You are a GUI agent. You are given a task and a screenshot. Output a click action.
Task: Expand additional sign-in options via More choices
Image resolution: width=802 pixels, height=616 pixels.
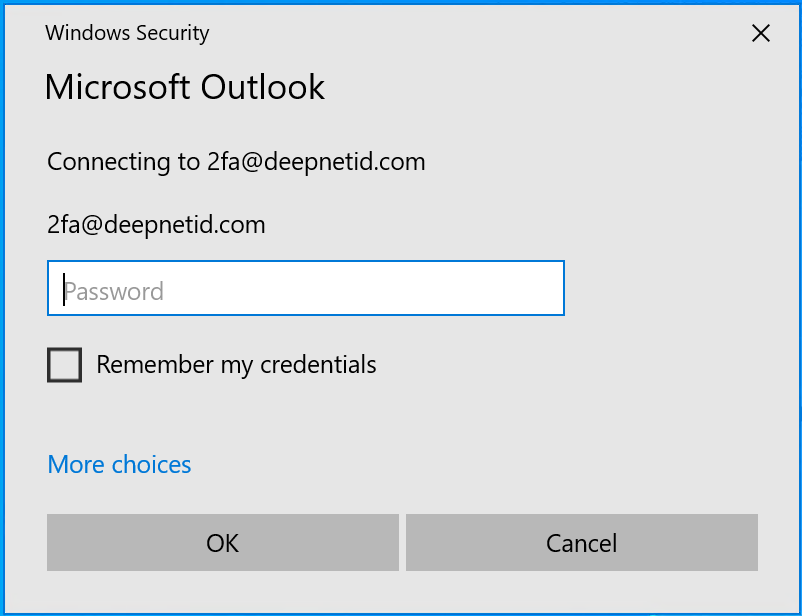pyautogui.click(x=119, y=465)
